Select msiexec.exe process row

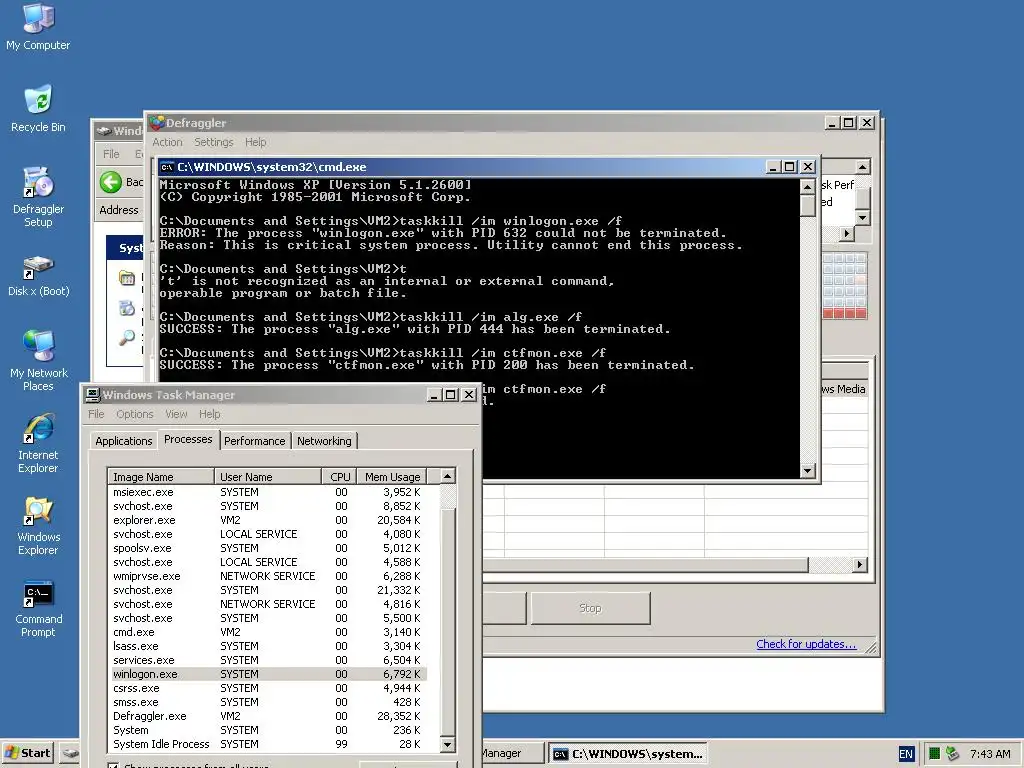[268, 492]
